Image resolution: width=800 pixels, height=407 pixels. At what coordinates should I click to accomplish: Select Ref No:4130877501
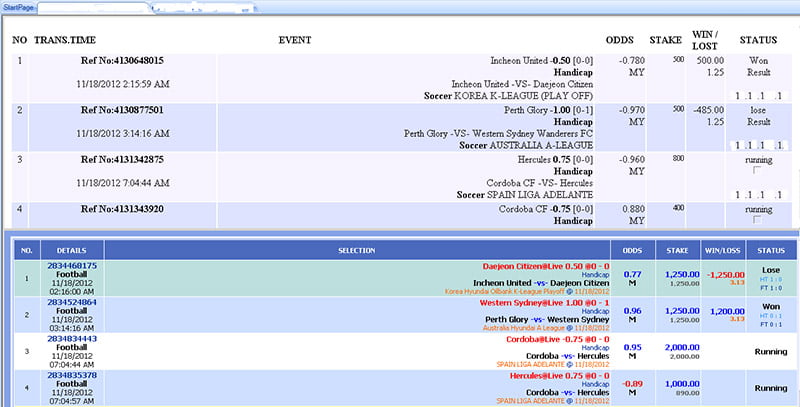[122, 110]
